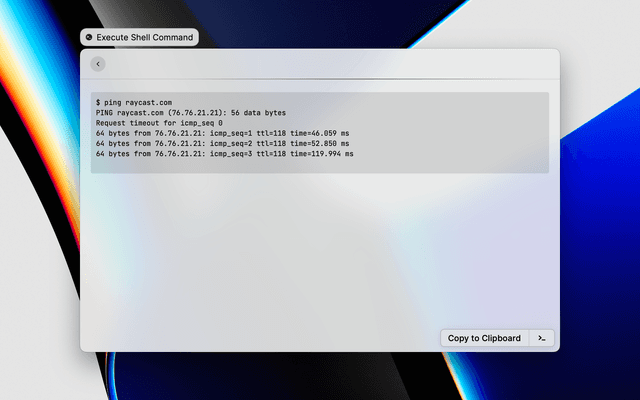Click the icmp_seq=3 response line
The height and width of the screenshot is (400, 640).
pos(224,154)
